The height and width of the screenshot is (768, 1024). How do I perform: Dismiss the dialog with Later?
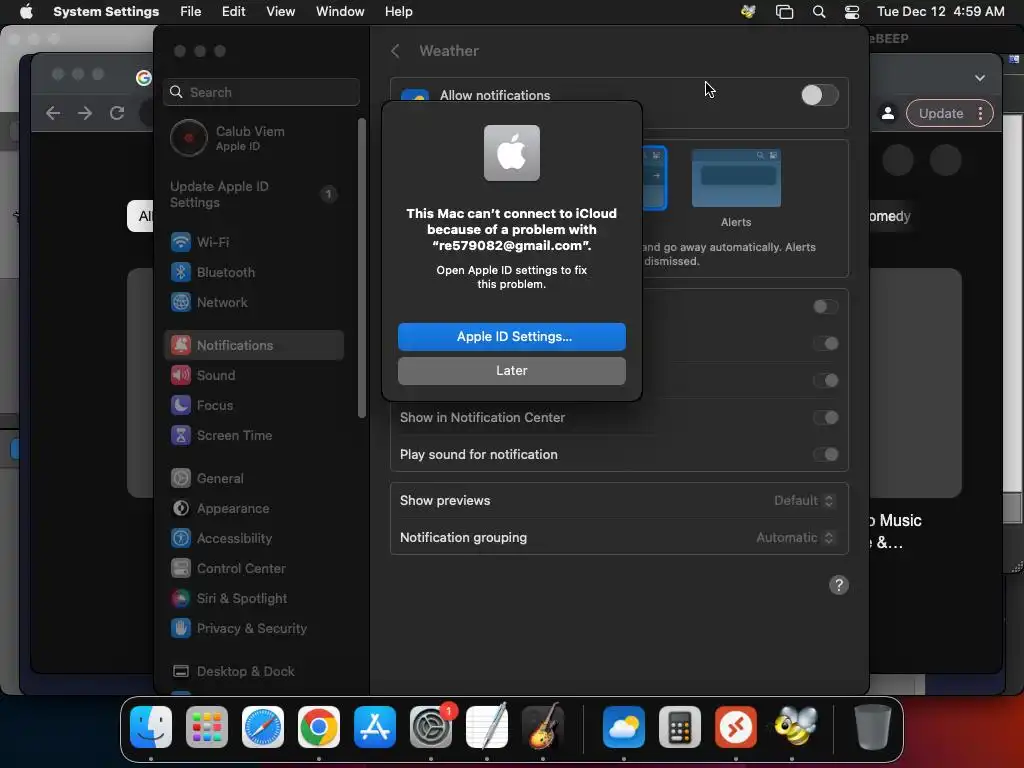511,370
